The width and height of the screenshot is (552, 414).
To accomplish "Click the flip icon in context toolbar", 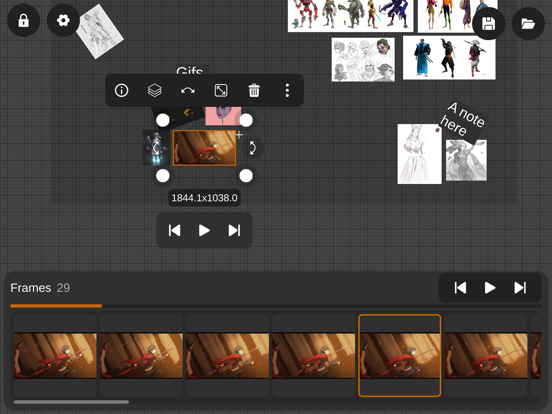I will (188, 90).
